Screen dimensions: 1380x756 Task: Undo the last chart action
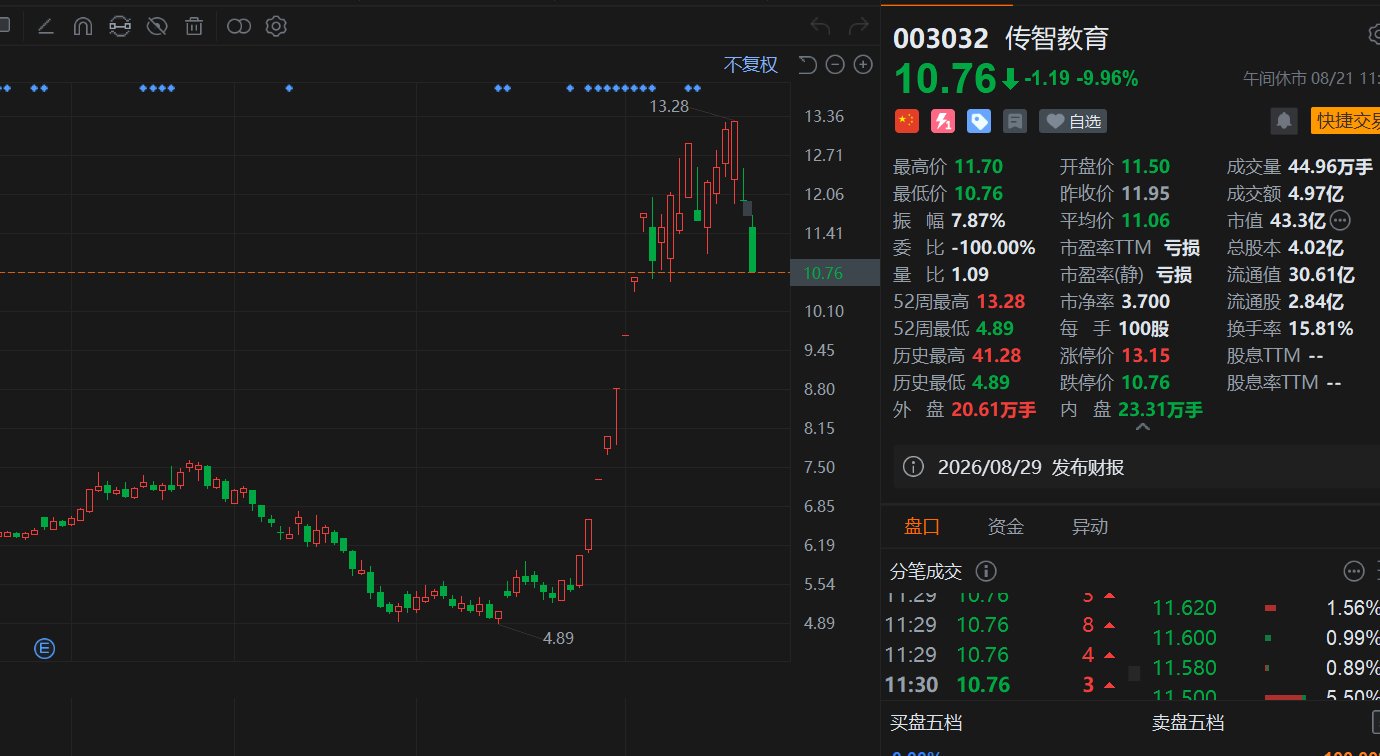point(820,26)
